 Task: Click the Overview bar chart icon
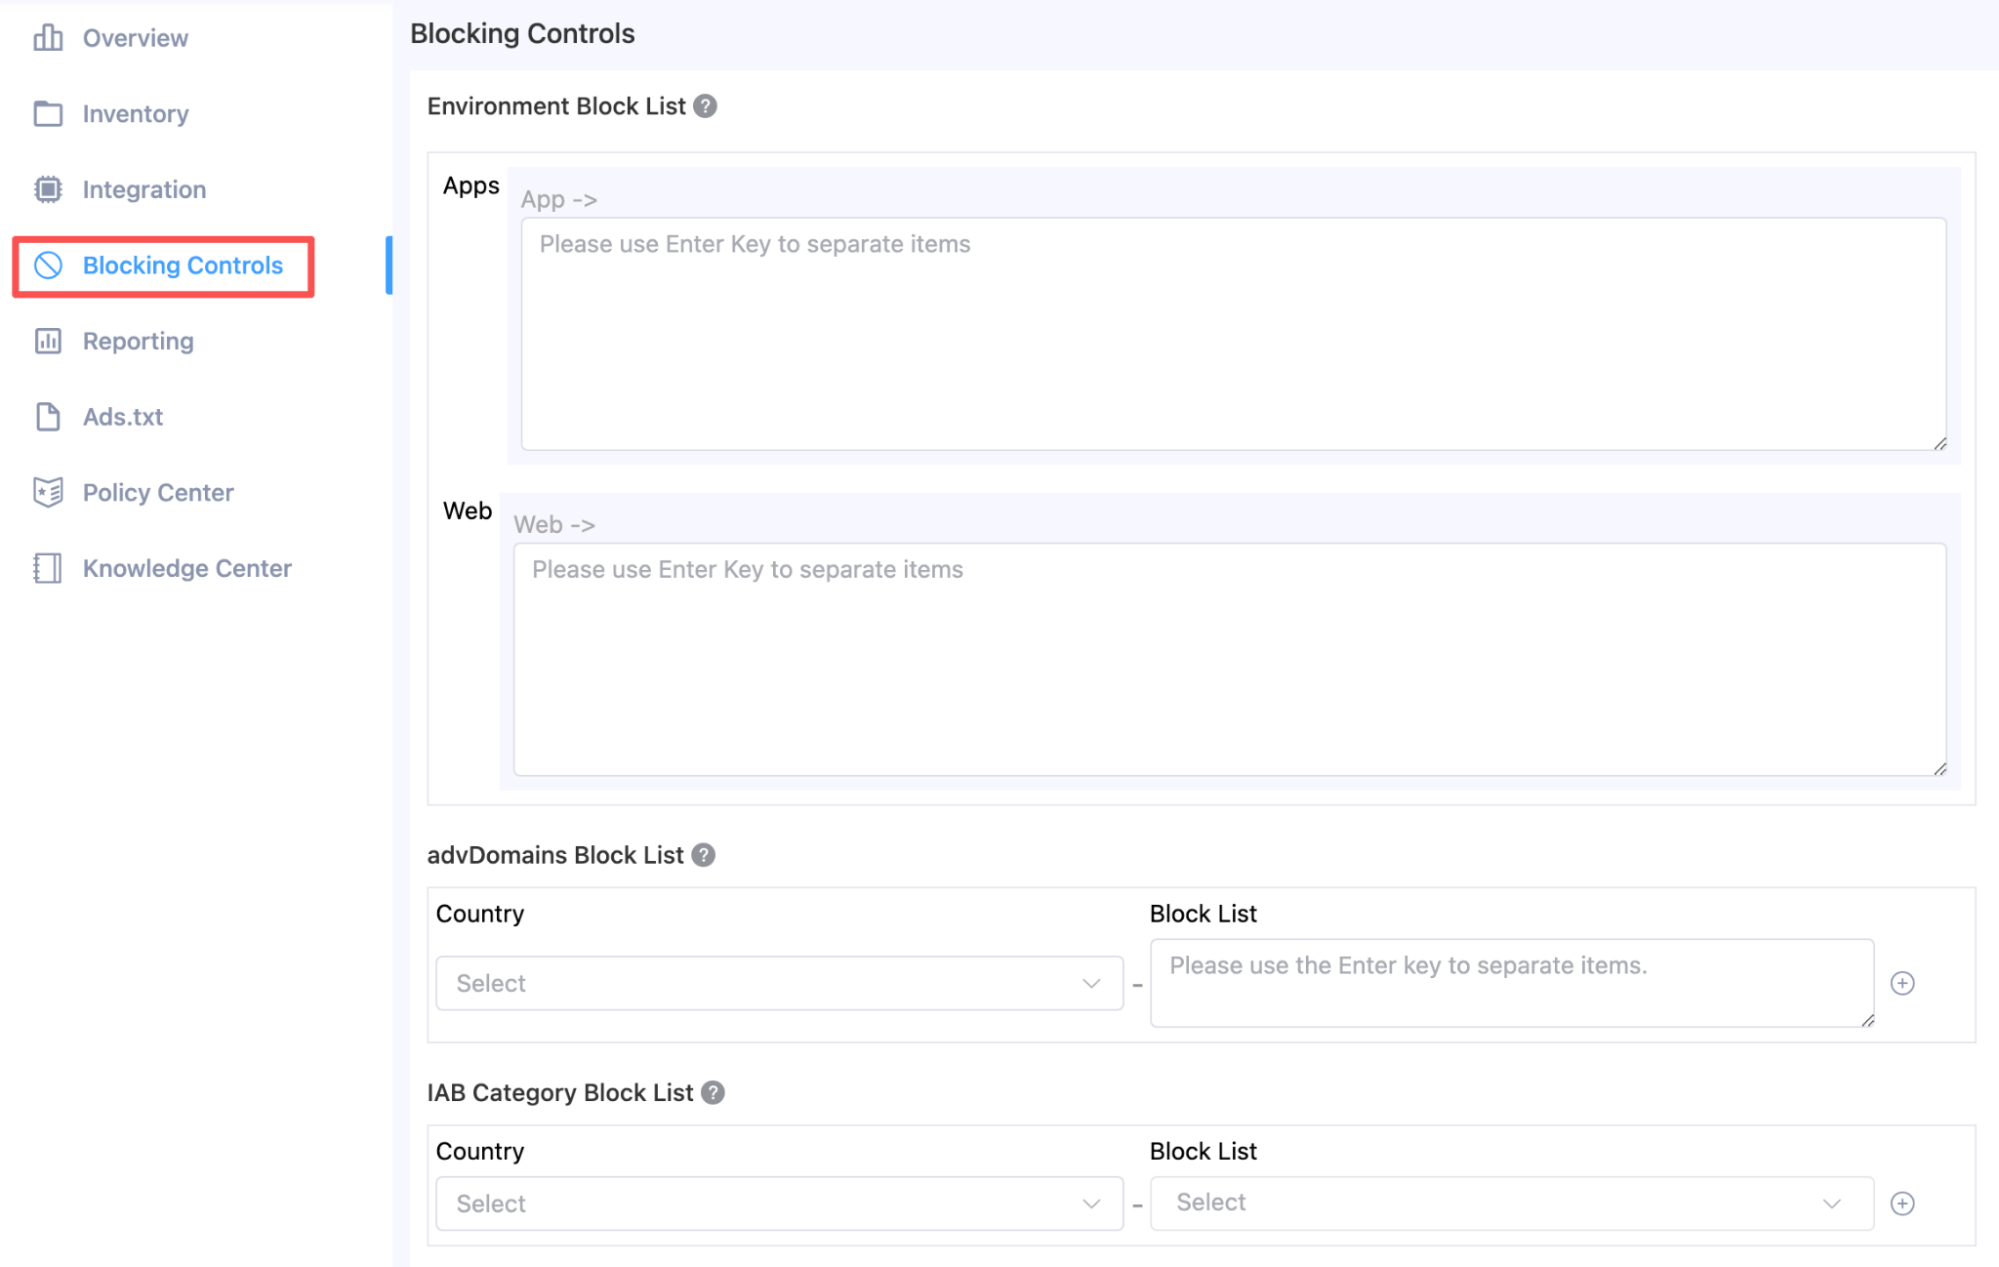(x=47, y=37)
